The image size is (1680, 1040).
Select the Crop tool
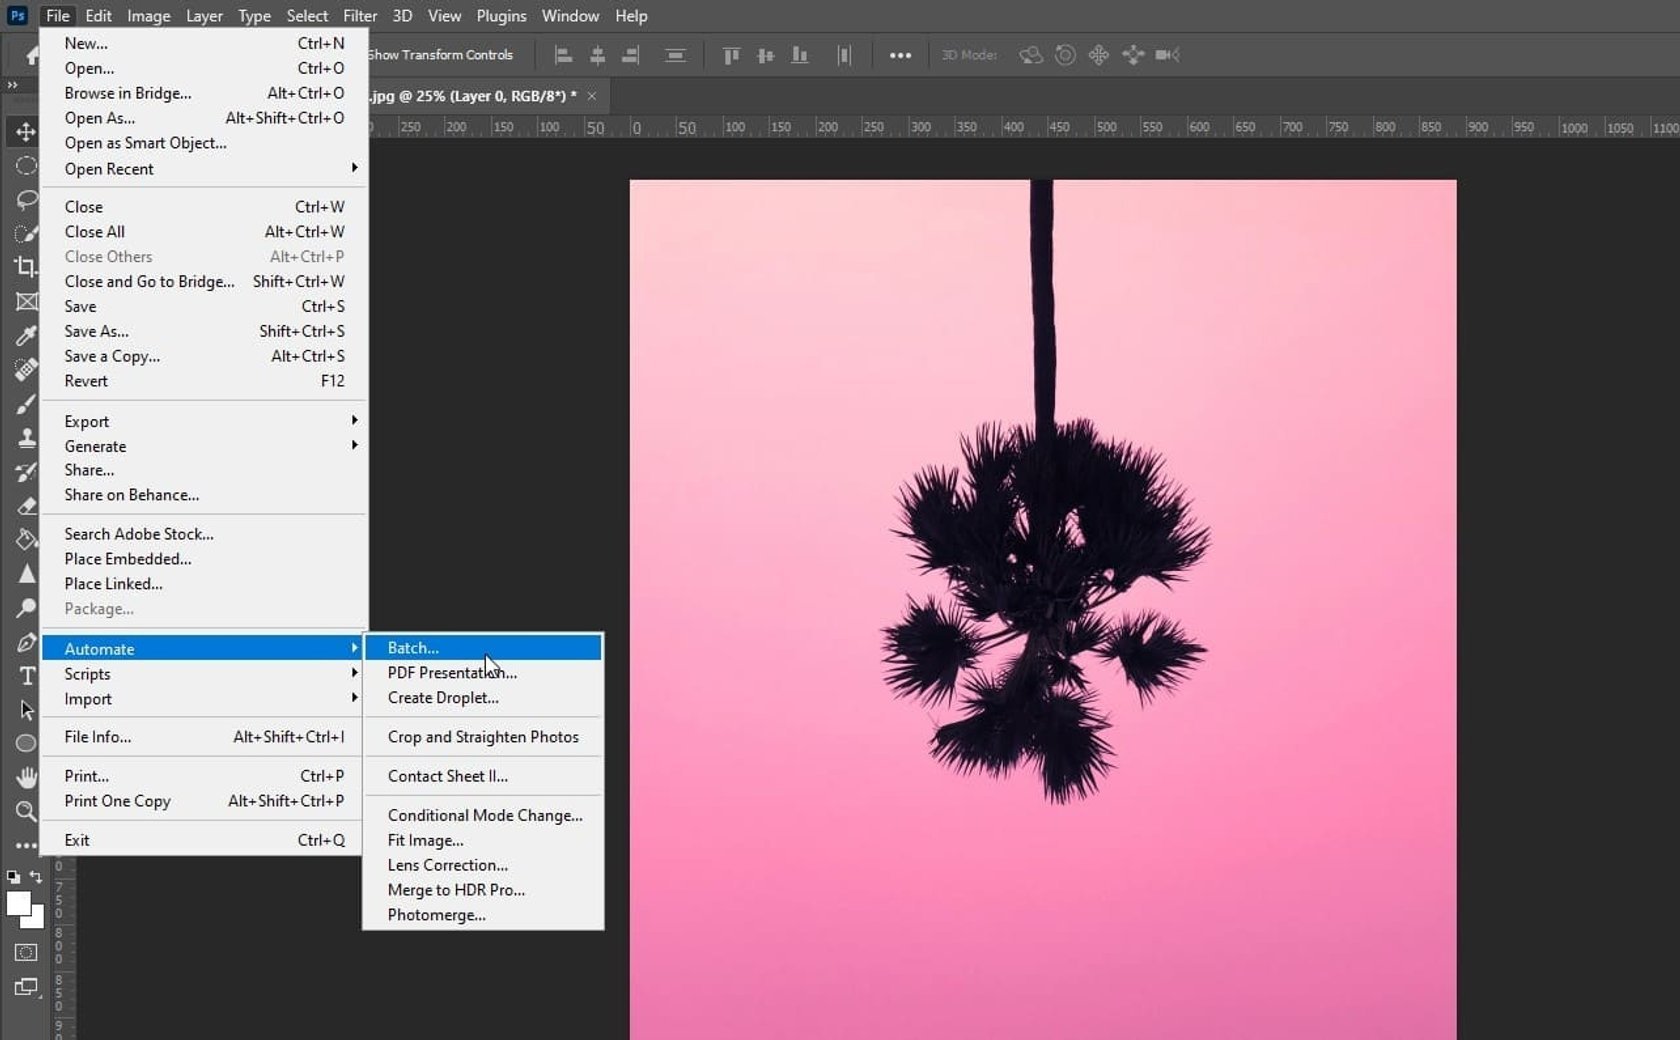[x=25, y=267]
